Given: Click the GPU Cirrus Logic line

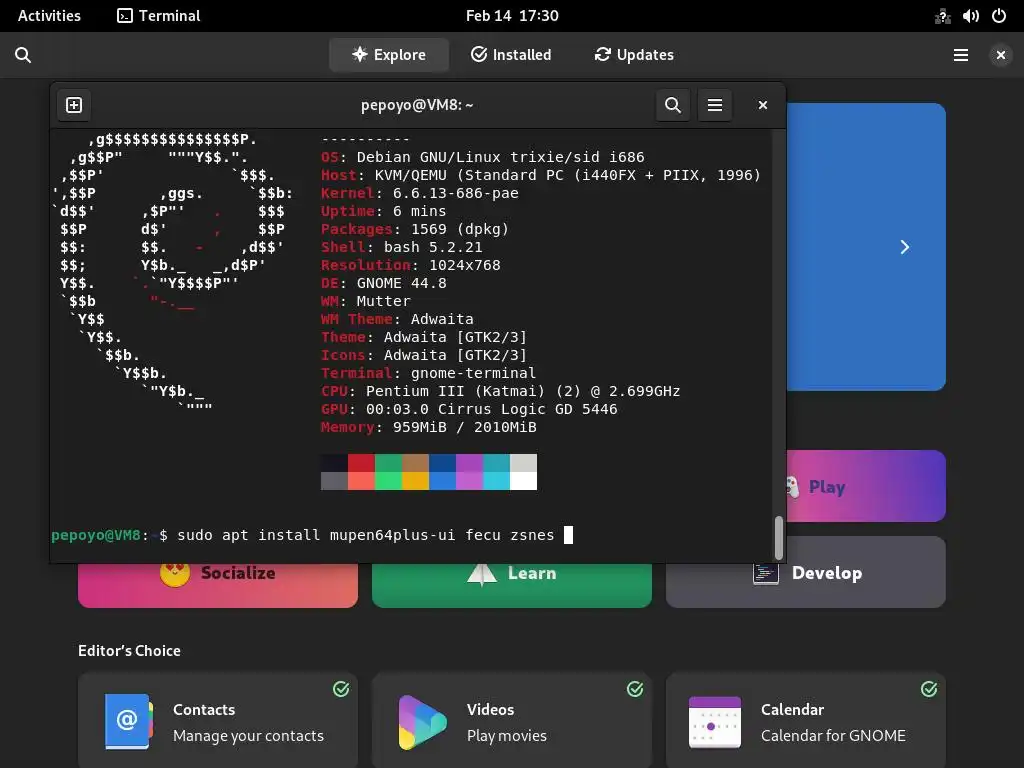Looking at the screenshot, I should coord(469,409).
